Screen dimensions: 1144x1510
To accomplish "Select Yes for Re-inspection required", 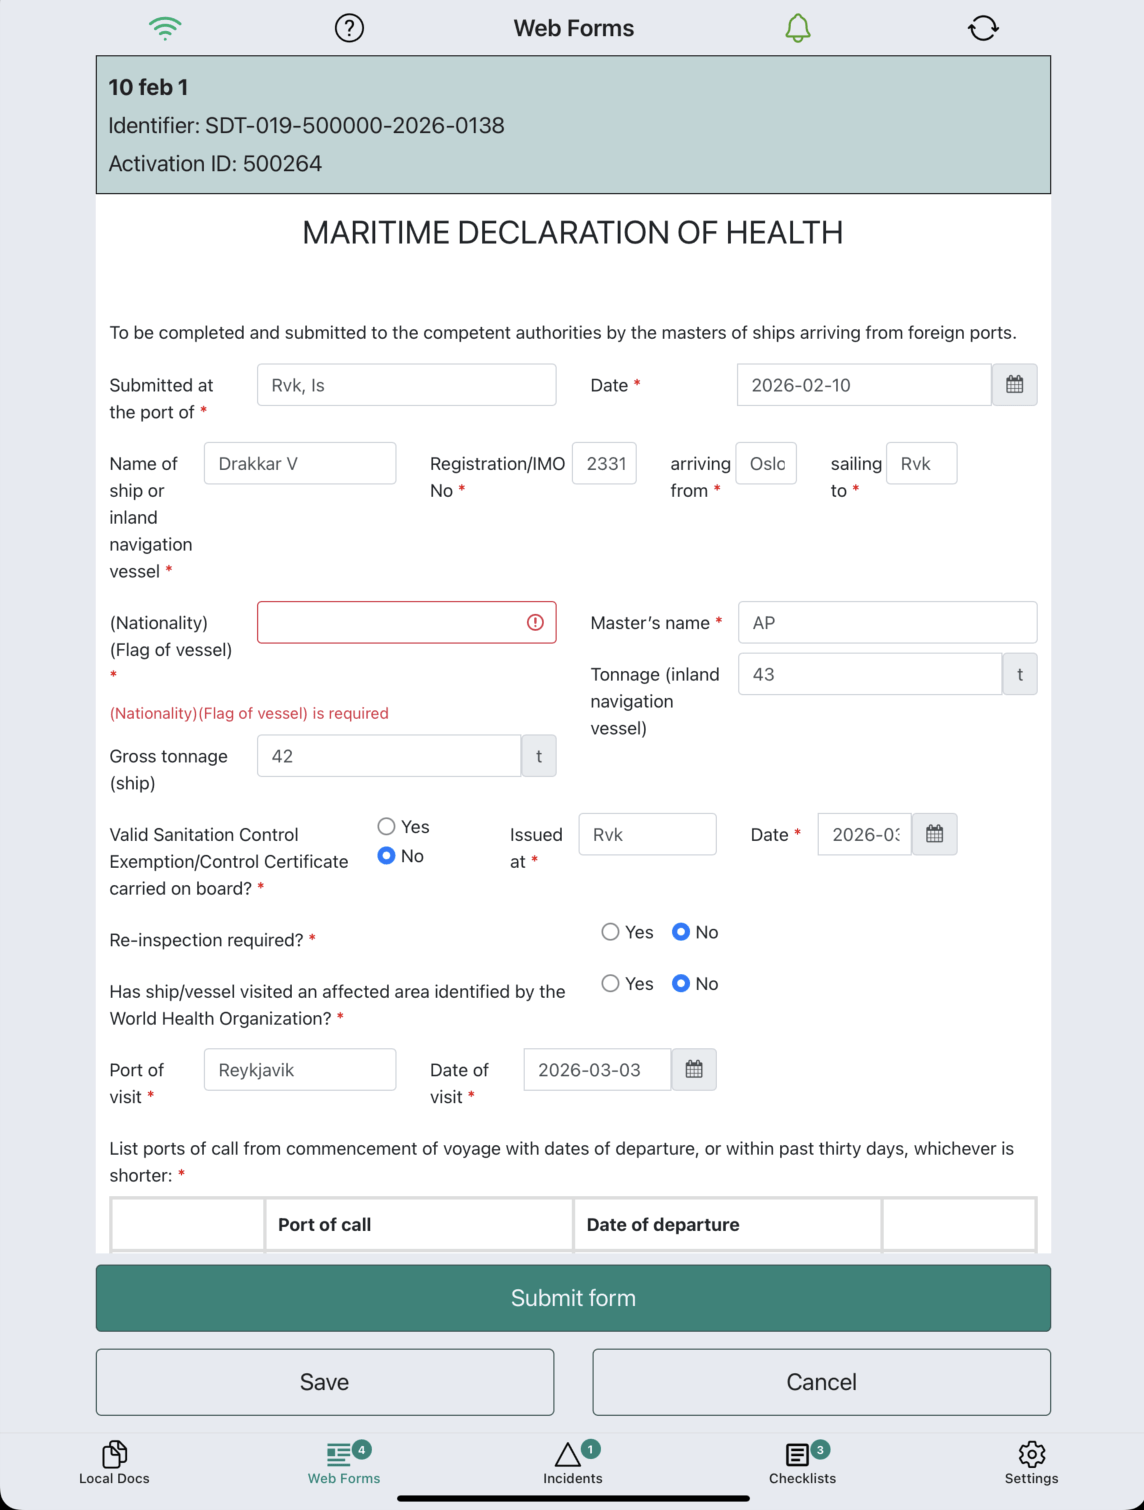I will (x=611, y=932).
